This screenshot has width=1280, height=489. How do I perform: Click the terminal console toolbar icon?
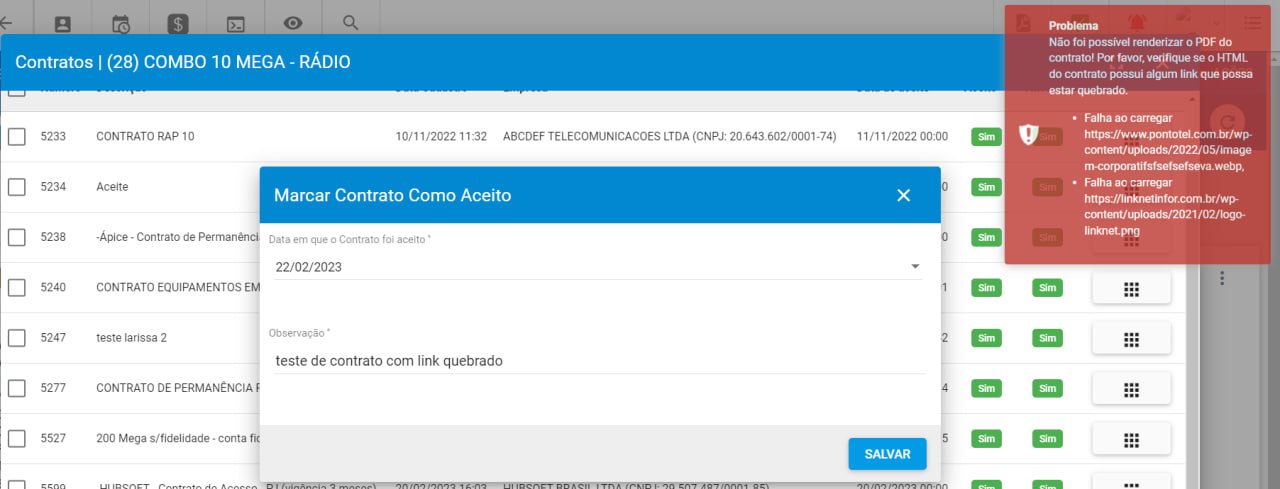[x=236, y=23]
